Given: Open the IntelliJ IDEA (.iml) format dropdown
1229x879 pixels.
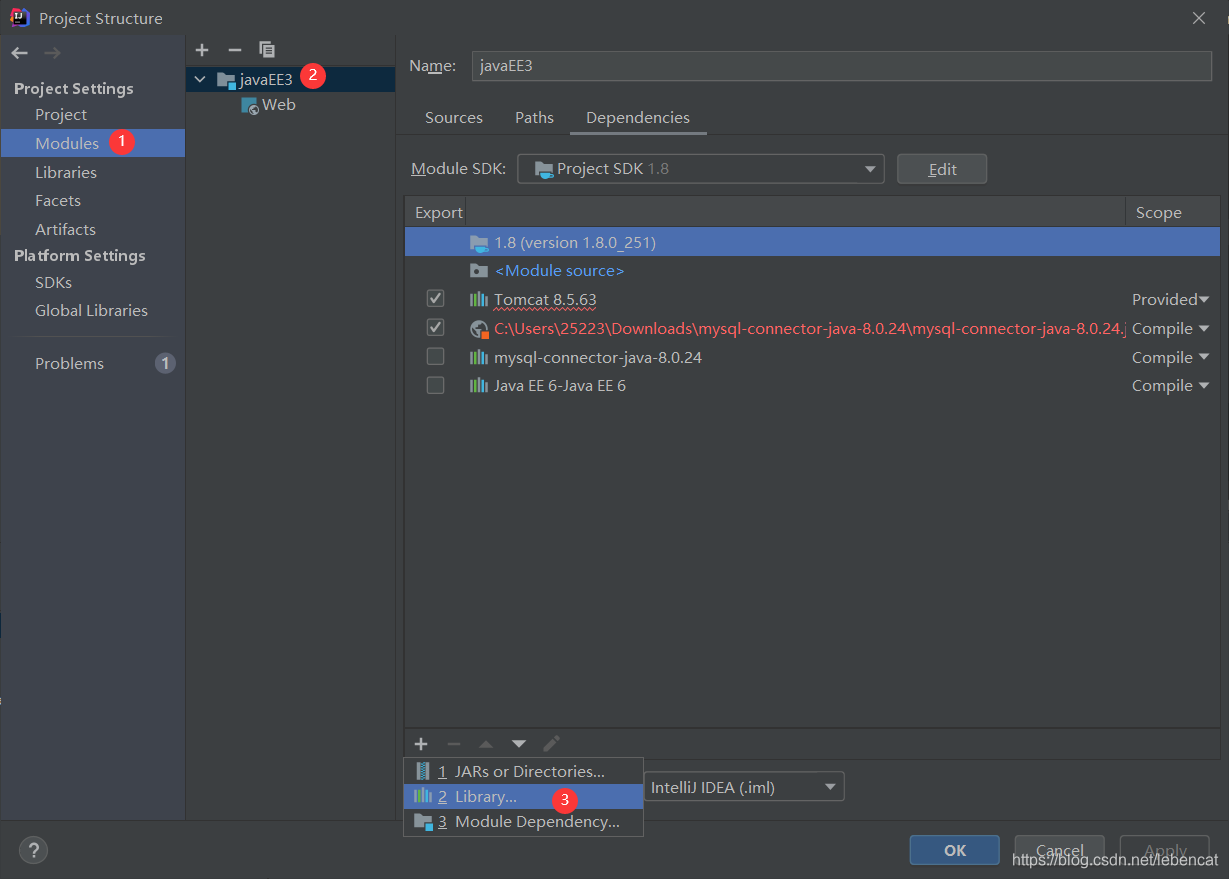Looking at the screenshot, I should click(x=743, y=787).
